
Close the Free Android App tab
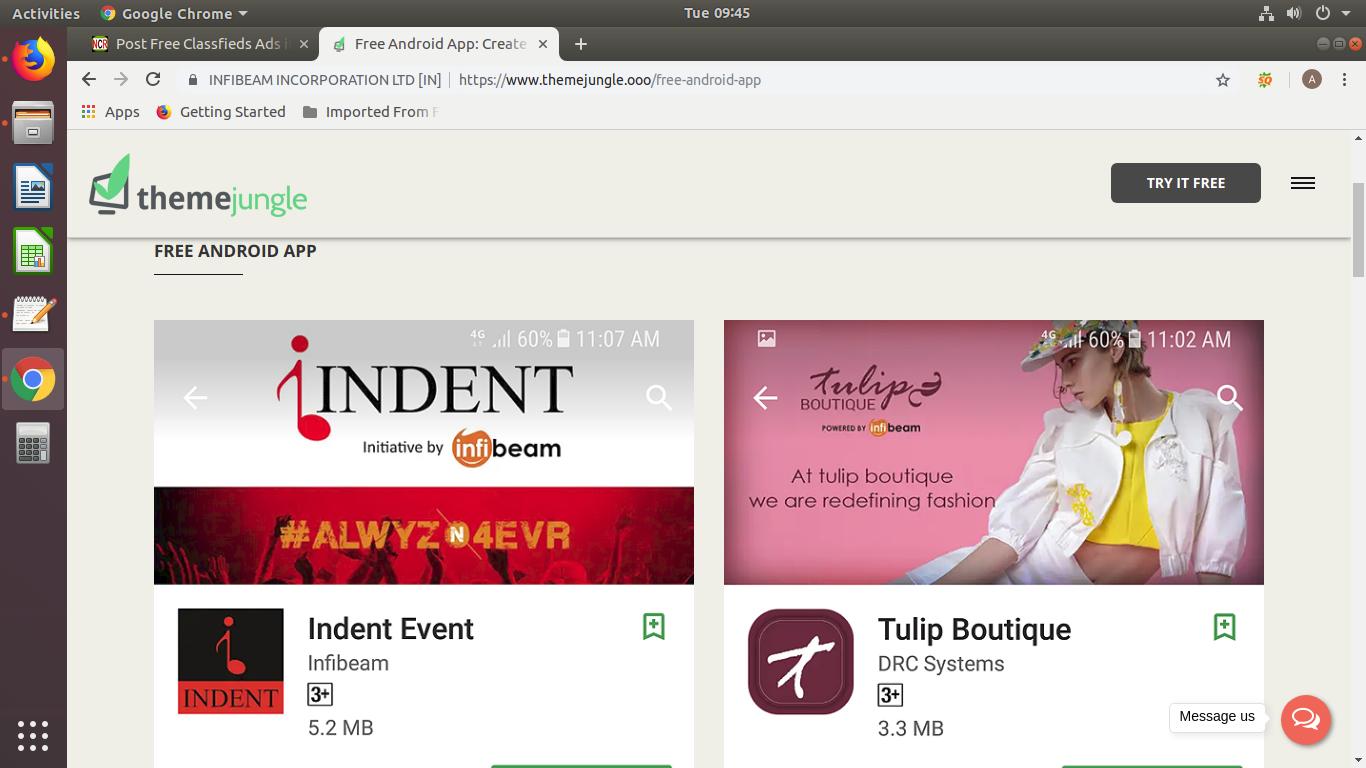[x=543, y=44]
